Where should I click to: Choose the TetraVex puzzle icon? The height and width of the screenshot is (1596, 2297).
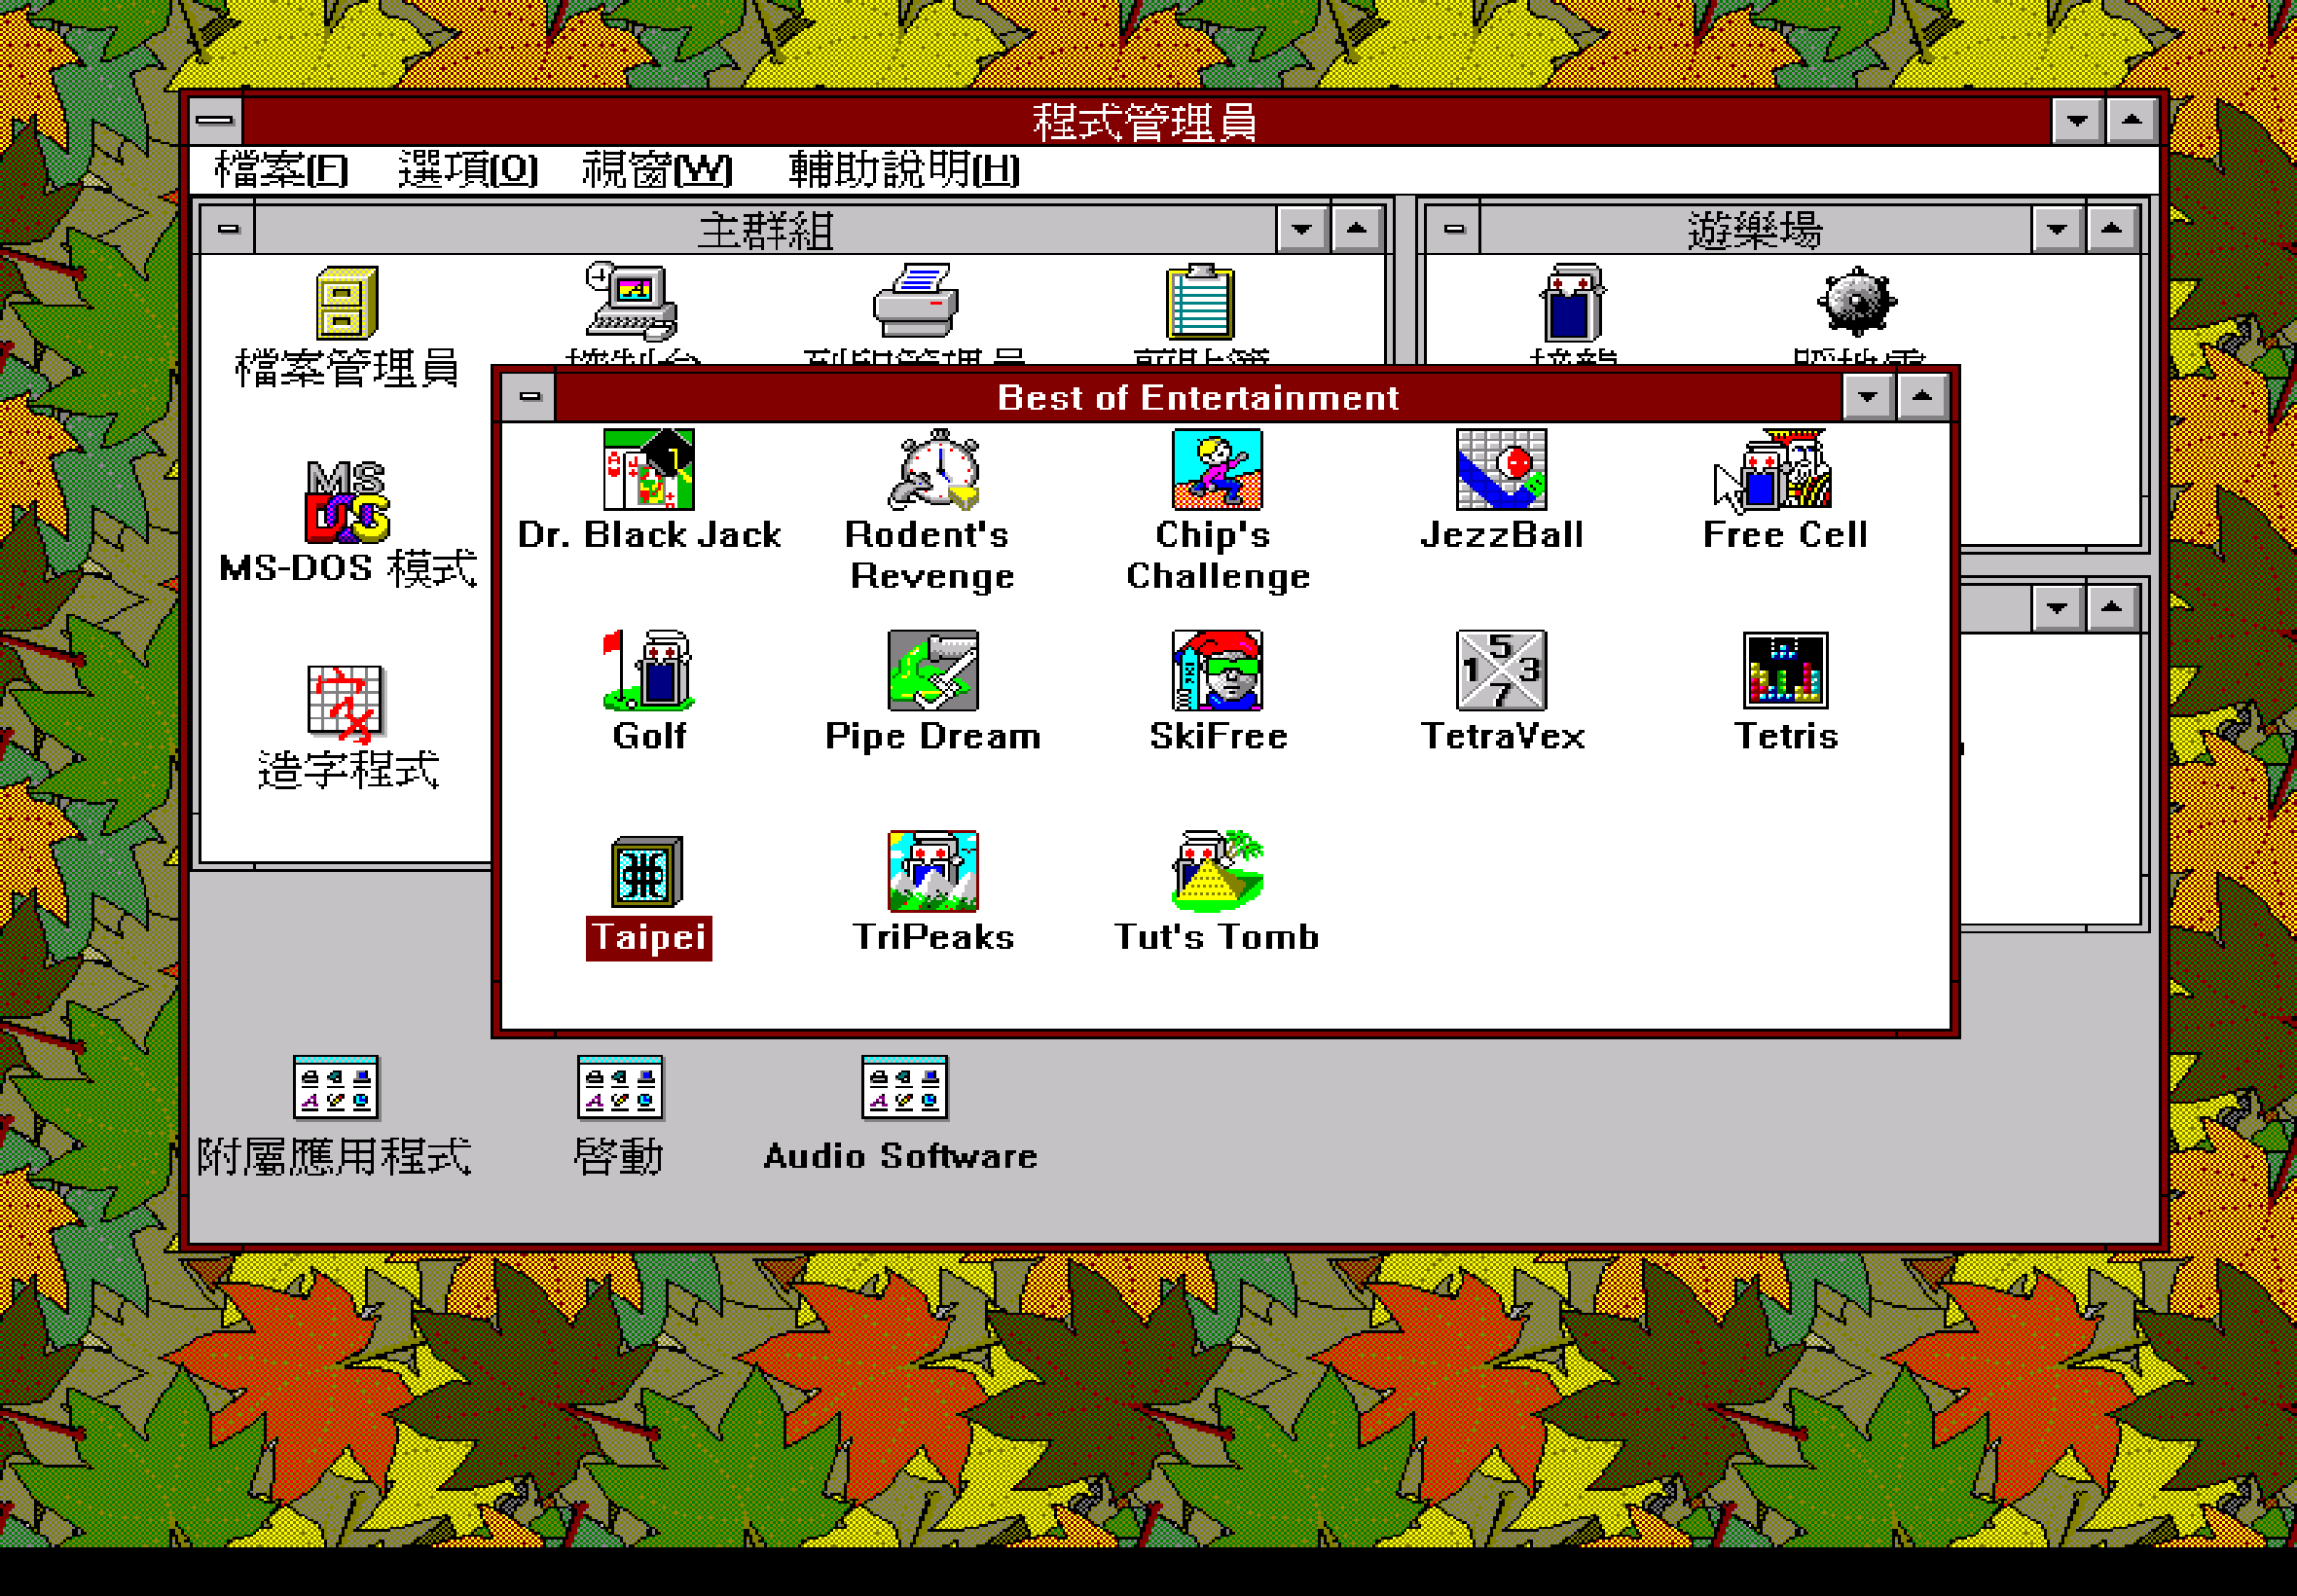1501,670
